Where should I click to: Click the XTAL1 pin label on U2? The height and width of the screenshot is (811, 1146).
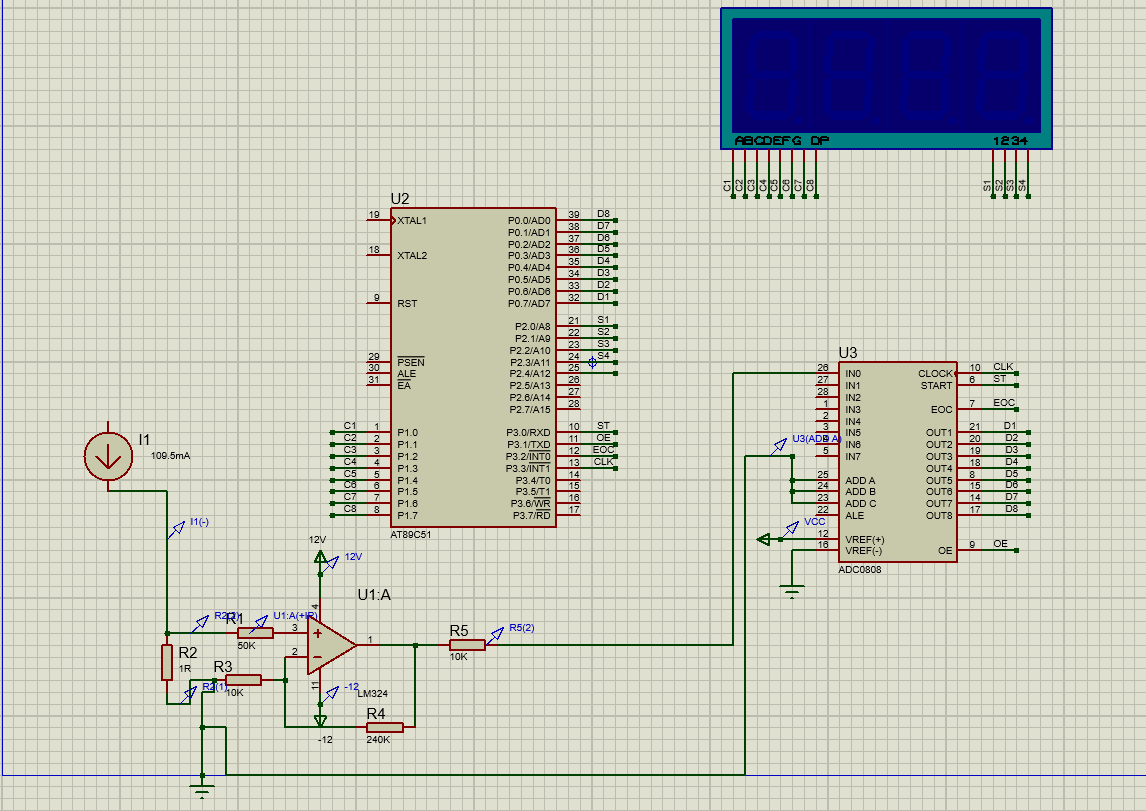pos(412,221)
